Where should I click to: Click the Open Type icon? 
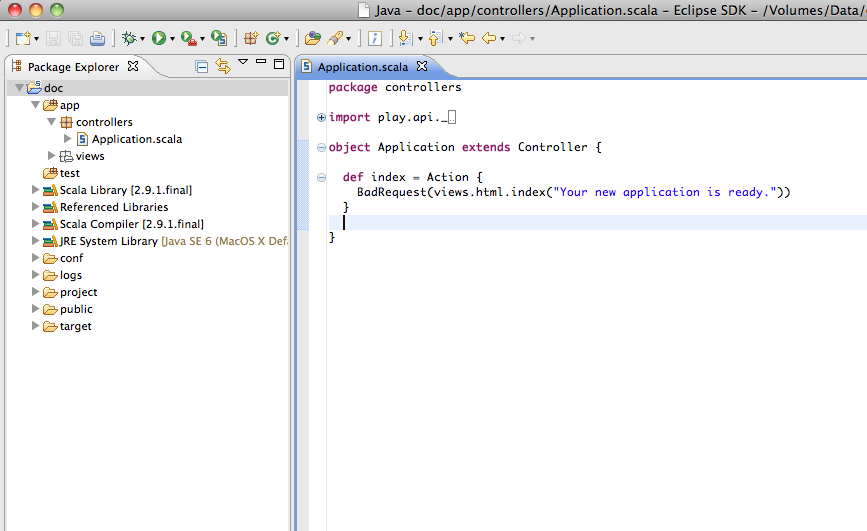[x=313, y=39]
